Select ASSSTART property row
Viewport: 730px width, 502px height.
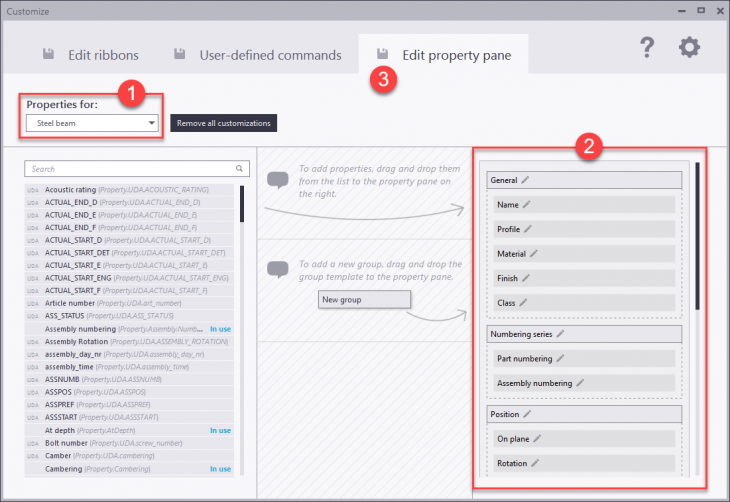129,417
